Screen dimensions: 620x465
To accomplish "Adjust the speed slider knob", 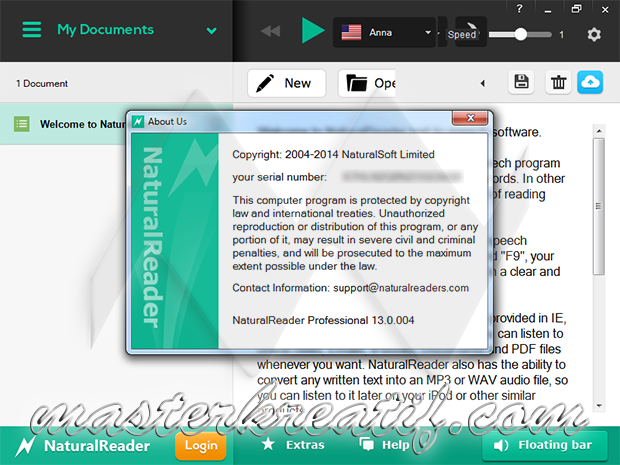I will (521, 34).
